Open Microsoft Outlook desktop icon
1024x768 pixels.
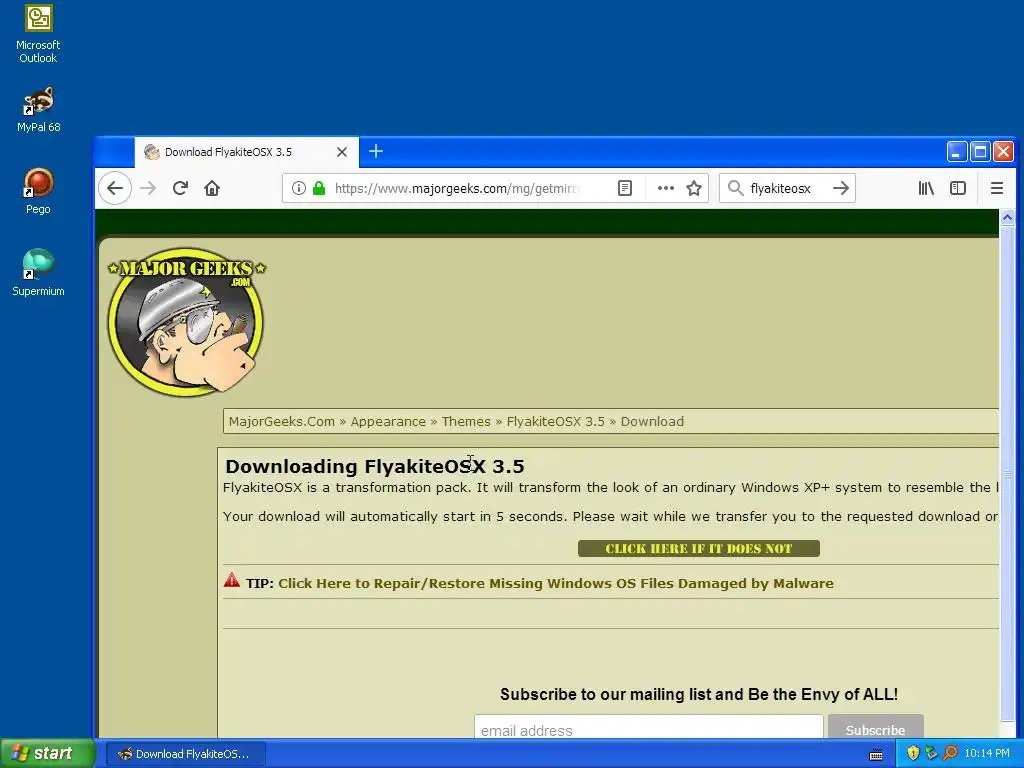38,35
